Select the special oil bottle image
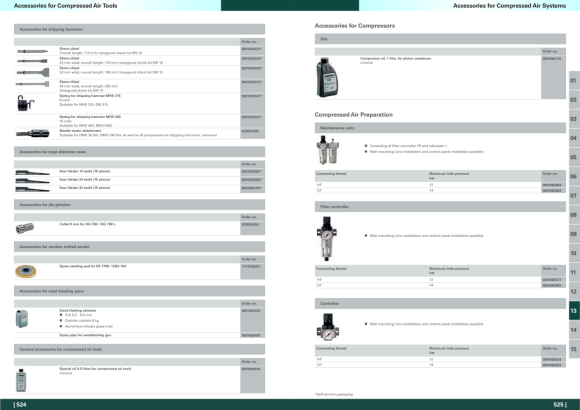580x410 pixels. point(21,380)
